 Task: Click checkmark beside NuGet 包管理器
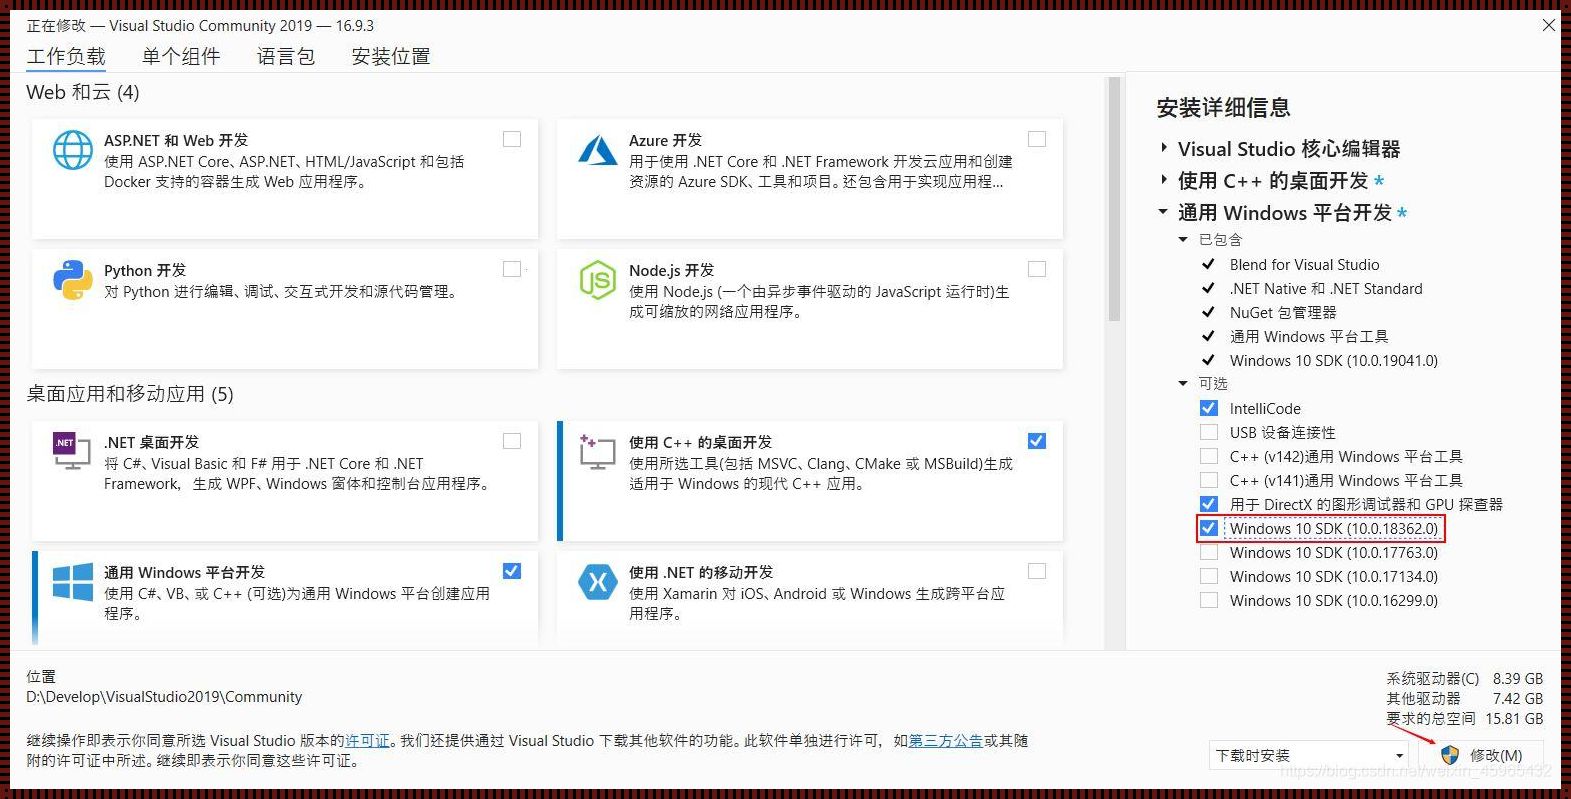pos(1208,312)
